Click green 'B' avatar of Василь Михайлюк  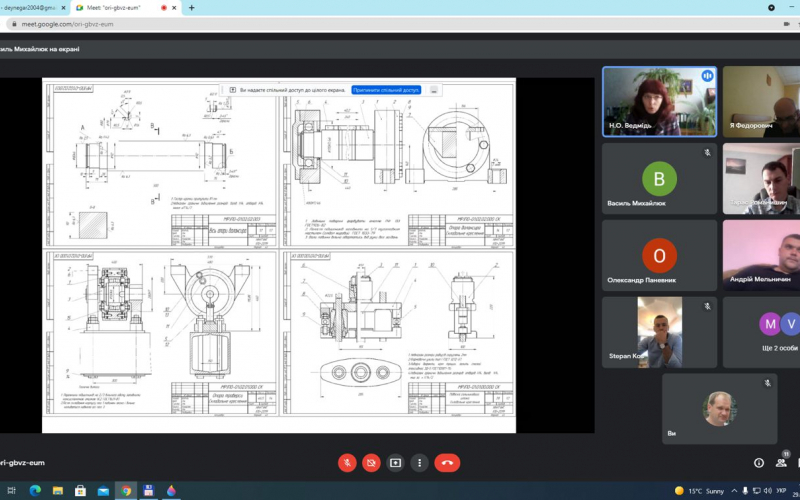659,179
